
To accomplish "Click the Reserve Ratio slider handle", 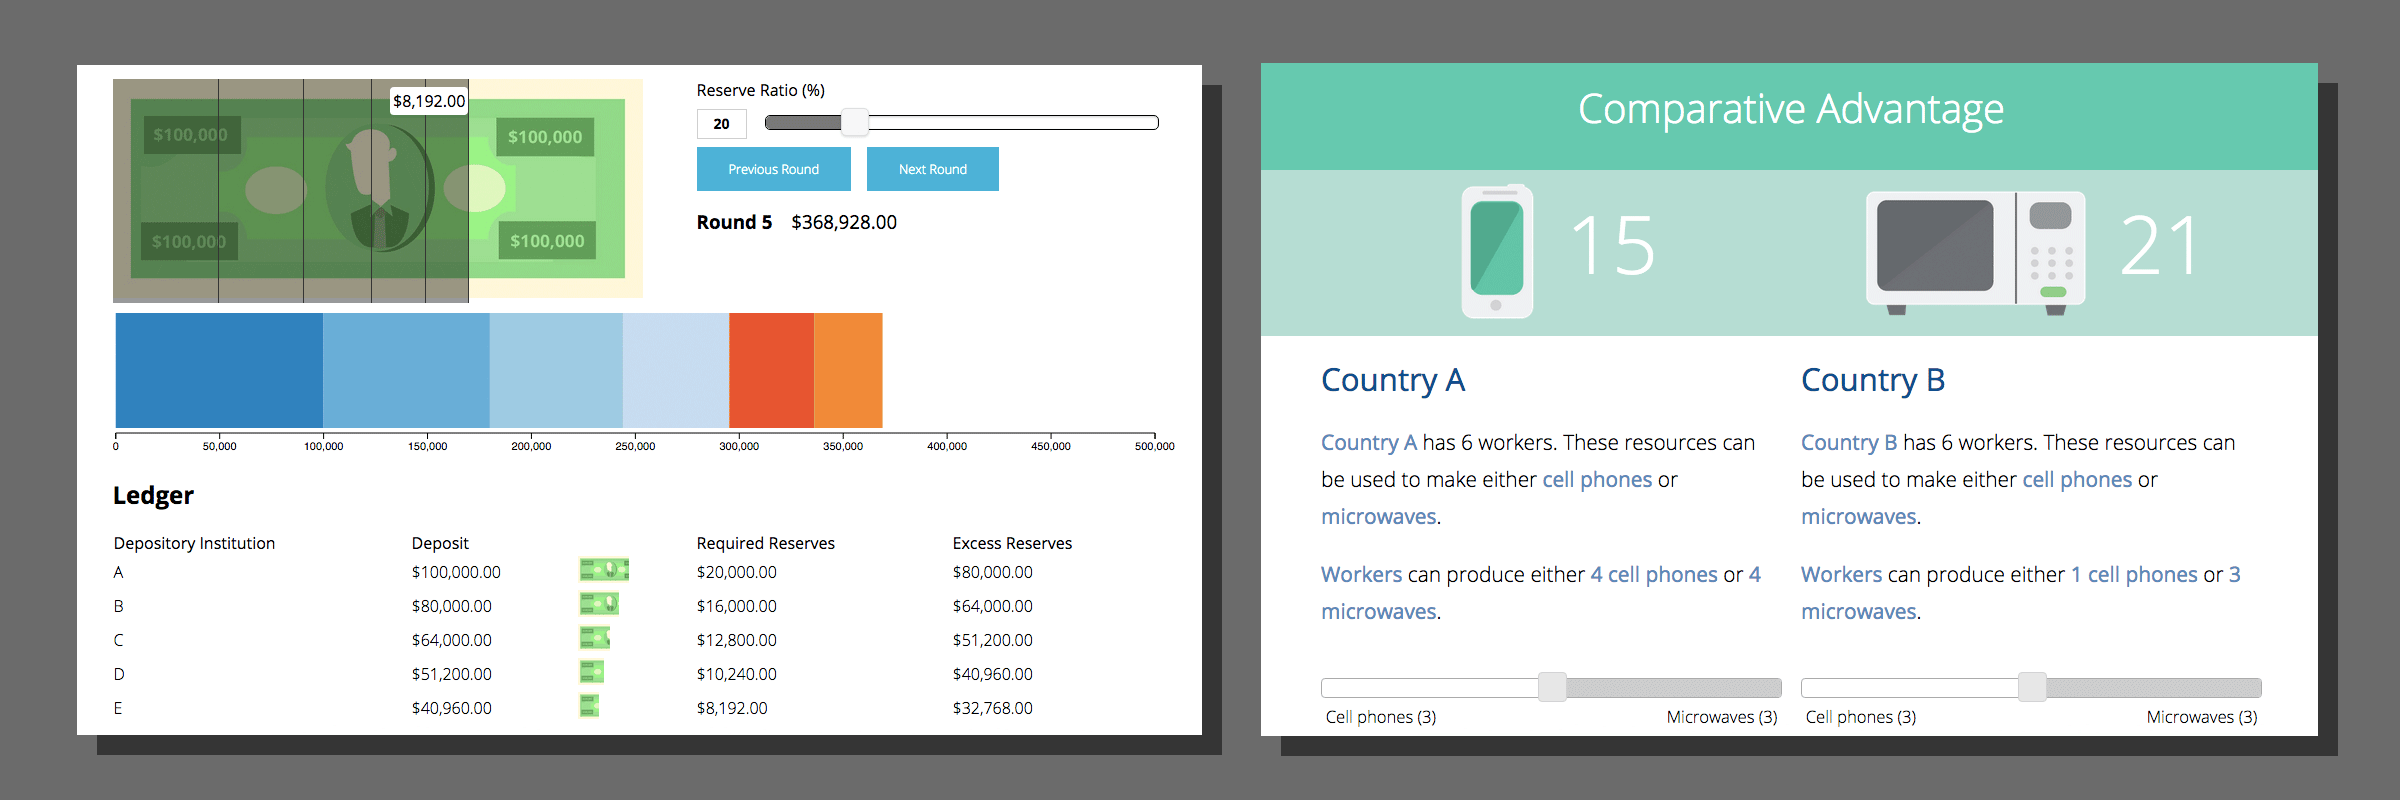I will click(854, 123).
